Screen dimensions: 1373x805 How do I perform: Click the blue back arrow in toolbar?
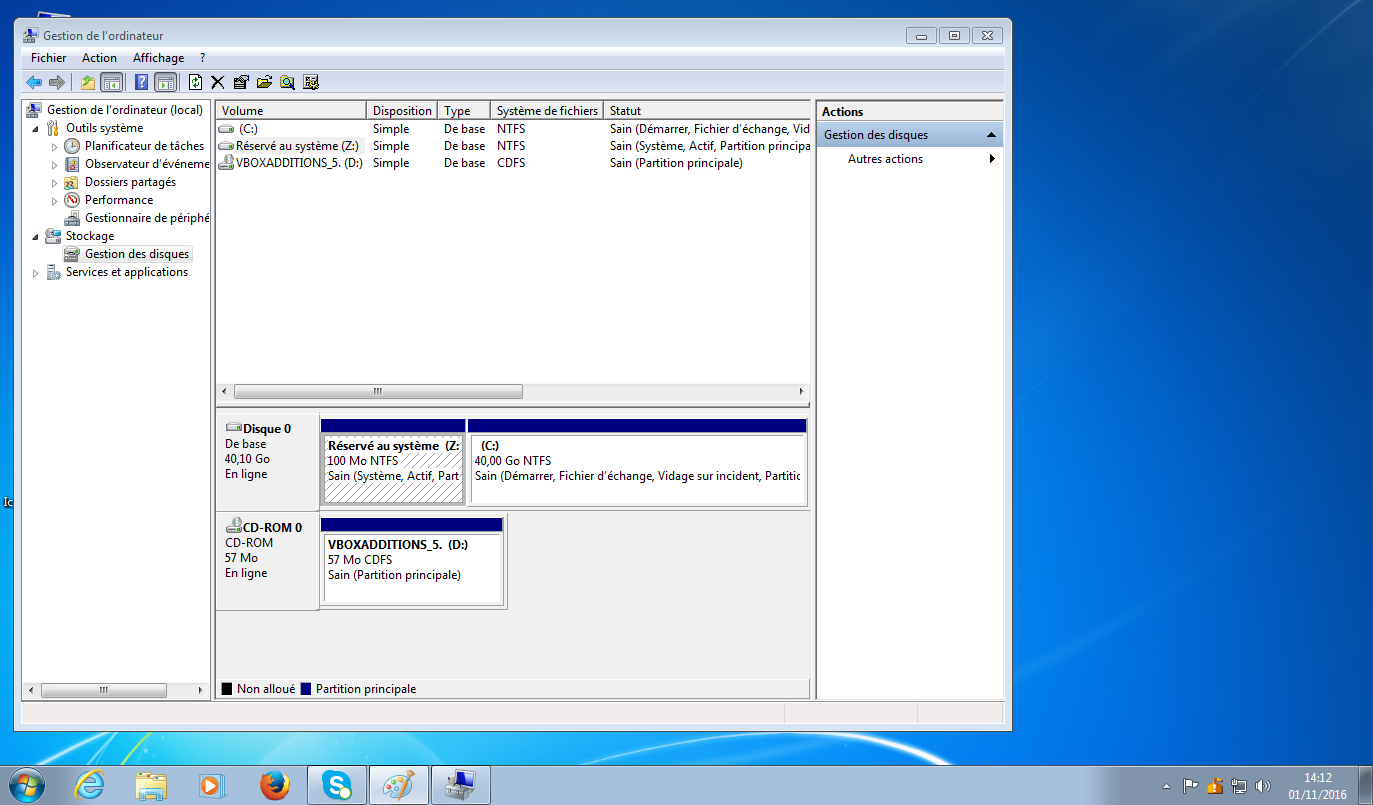click(34, 82)
